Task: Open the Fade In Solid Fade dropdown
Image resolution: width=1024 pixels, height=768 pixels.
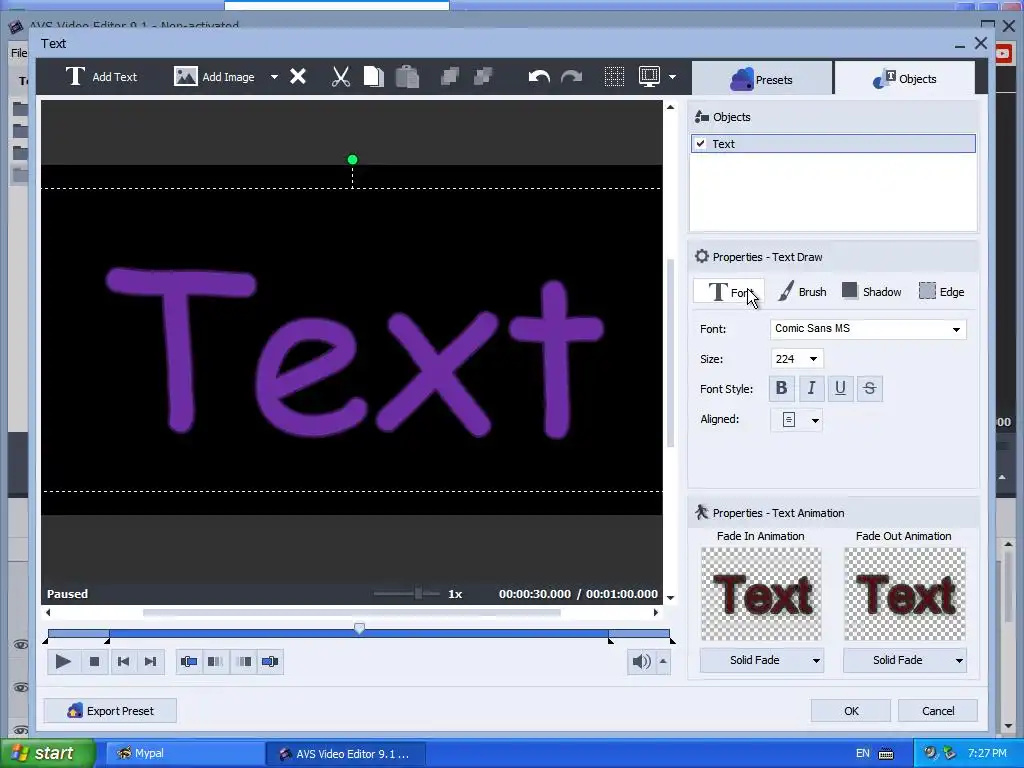Action: (x=761, y=660)
